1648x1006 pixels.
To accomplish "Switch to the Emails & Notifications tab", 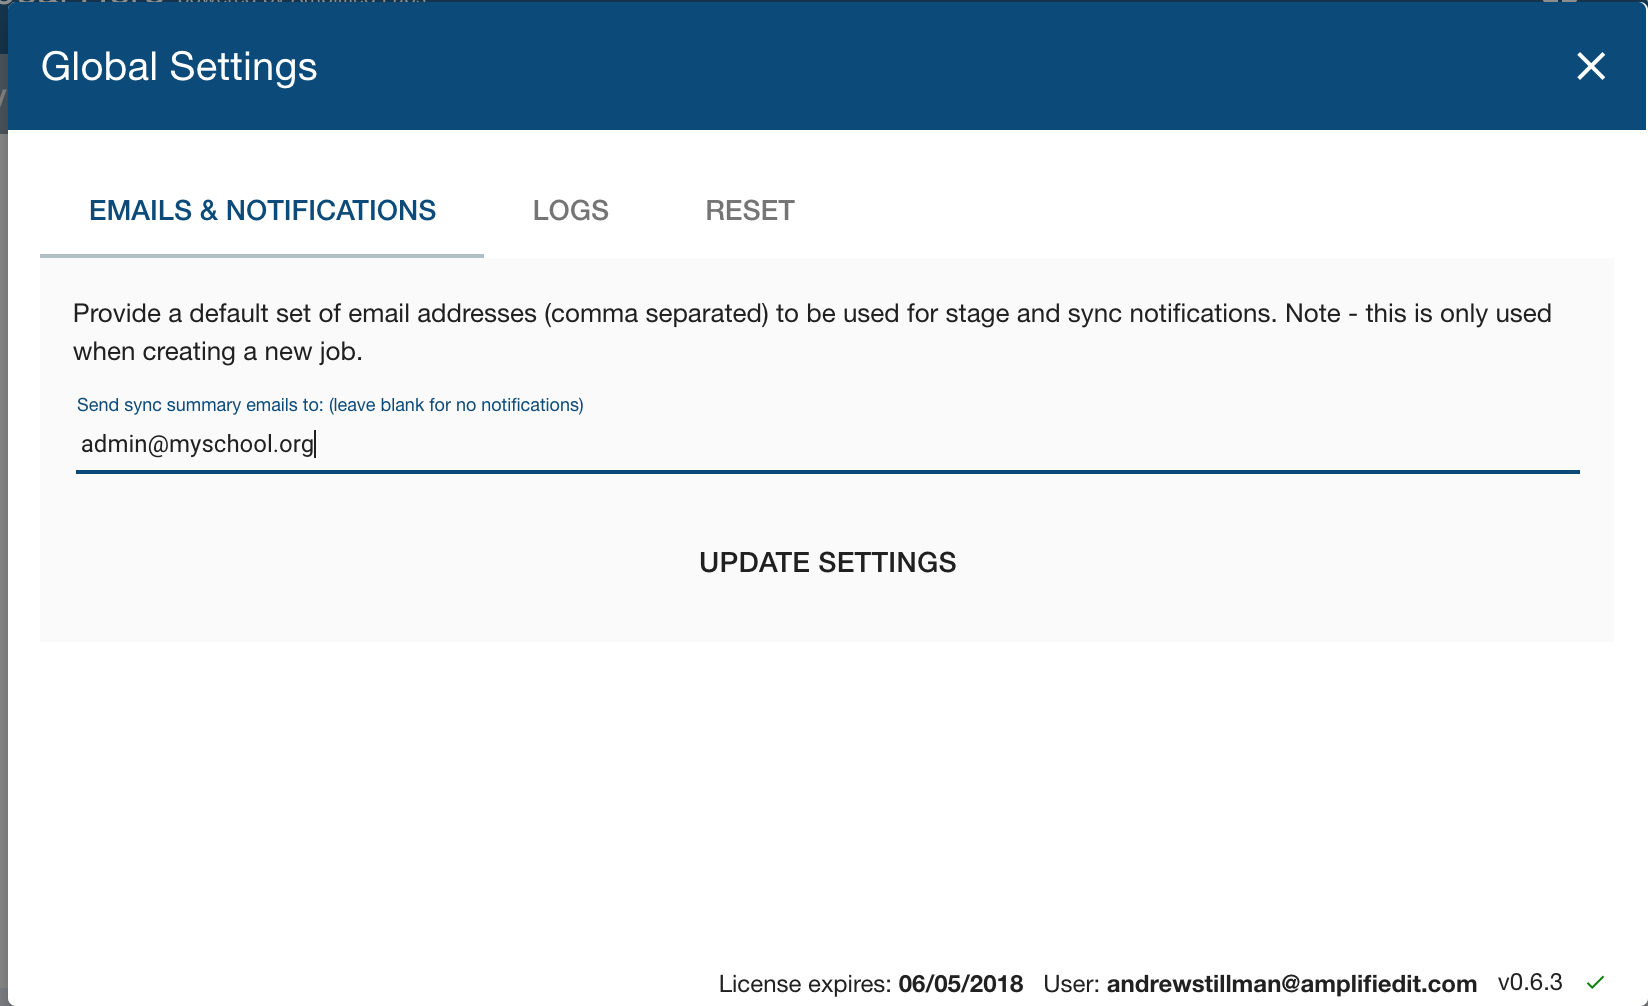I will pyautogui.click(x=262, y=211).
